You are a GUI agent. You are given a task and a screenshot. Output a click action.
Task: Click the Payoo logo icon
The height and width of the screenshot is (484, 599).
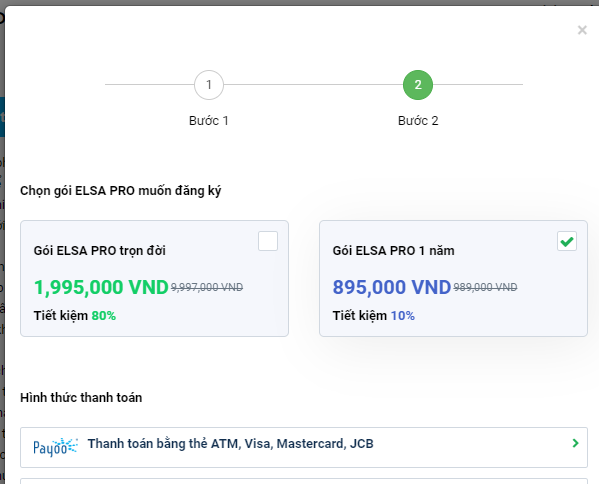55,447
